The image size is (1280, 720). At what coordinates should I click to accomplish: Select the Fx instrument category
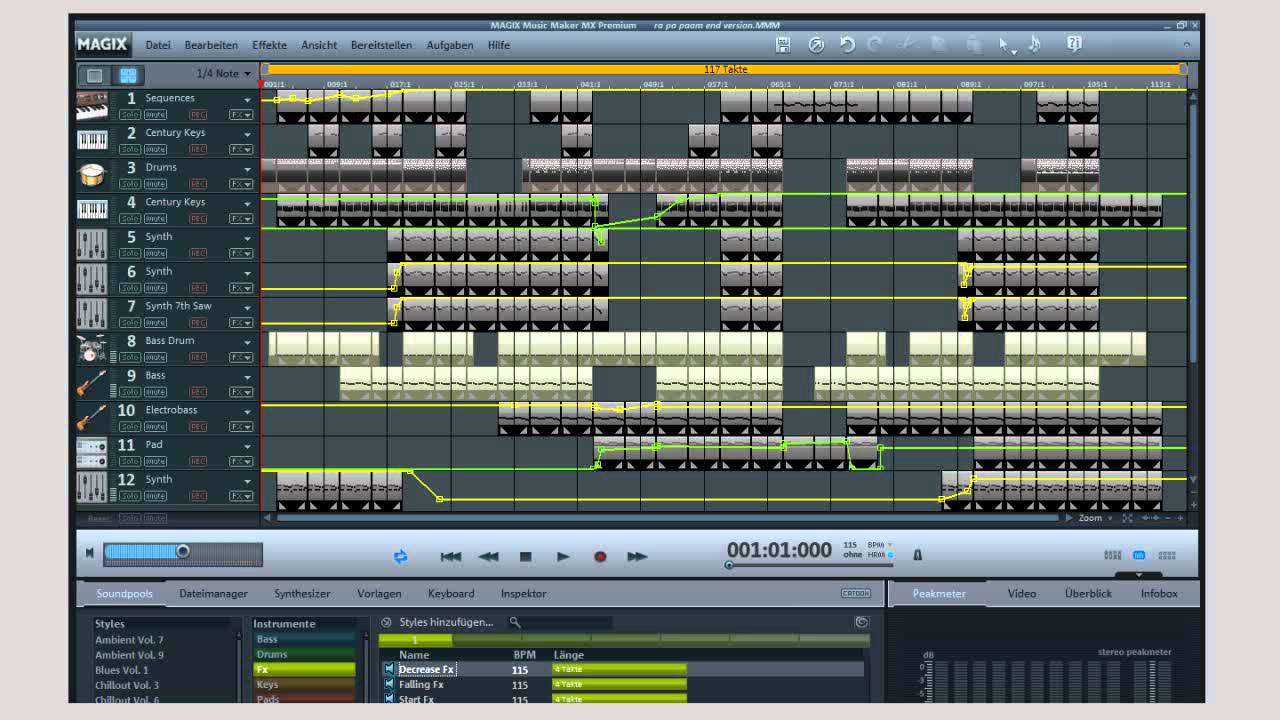[304, 669]
